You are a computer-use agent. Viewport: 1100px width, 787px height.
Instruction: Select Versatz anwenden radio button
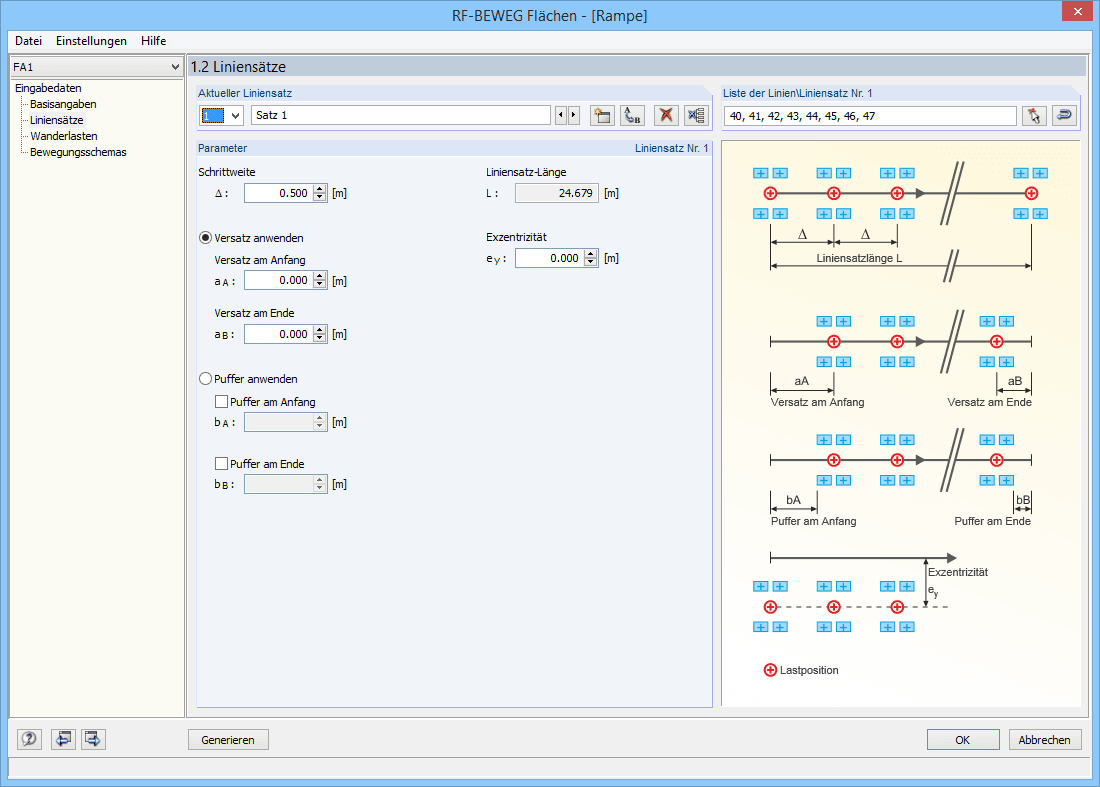[x=206, y=238]
